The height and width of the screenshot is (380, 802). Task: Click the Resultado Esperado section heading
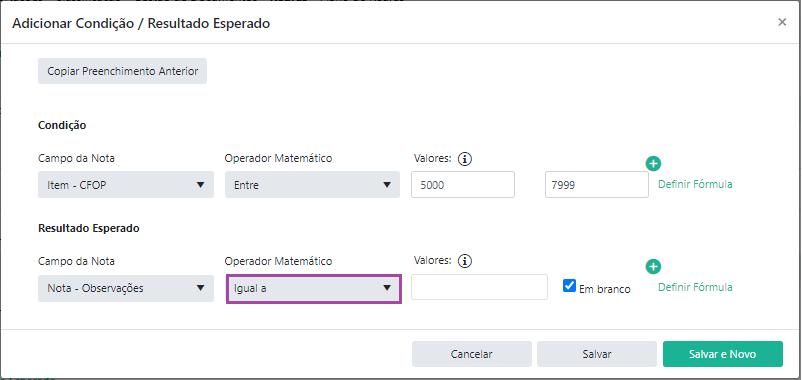pyautogui.click(x=88, y=229)
